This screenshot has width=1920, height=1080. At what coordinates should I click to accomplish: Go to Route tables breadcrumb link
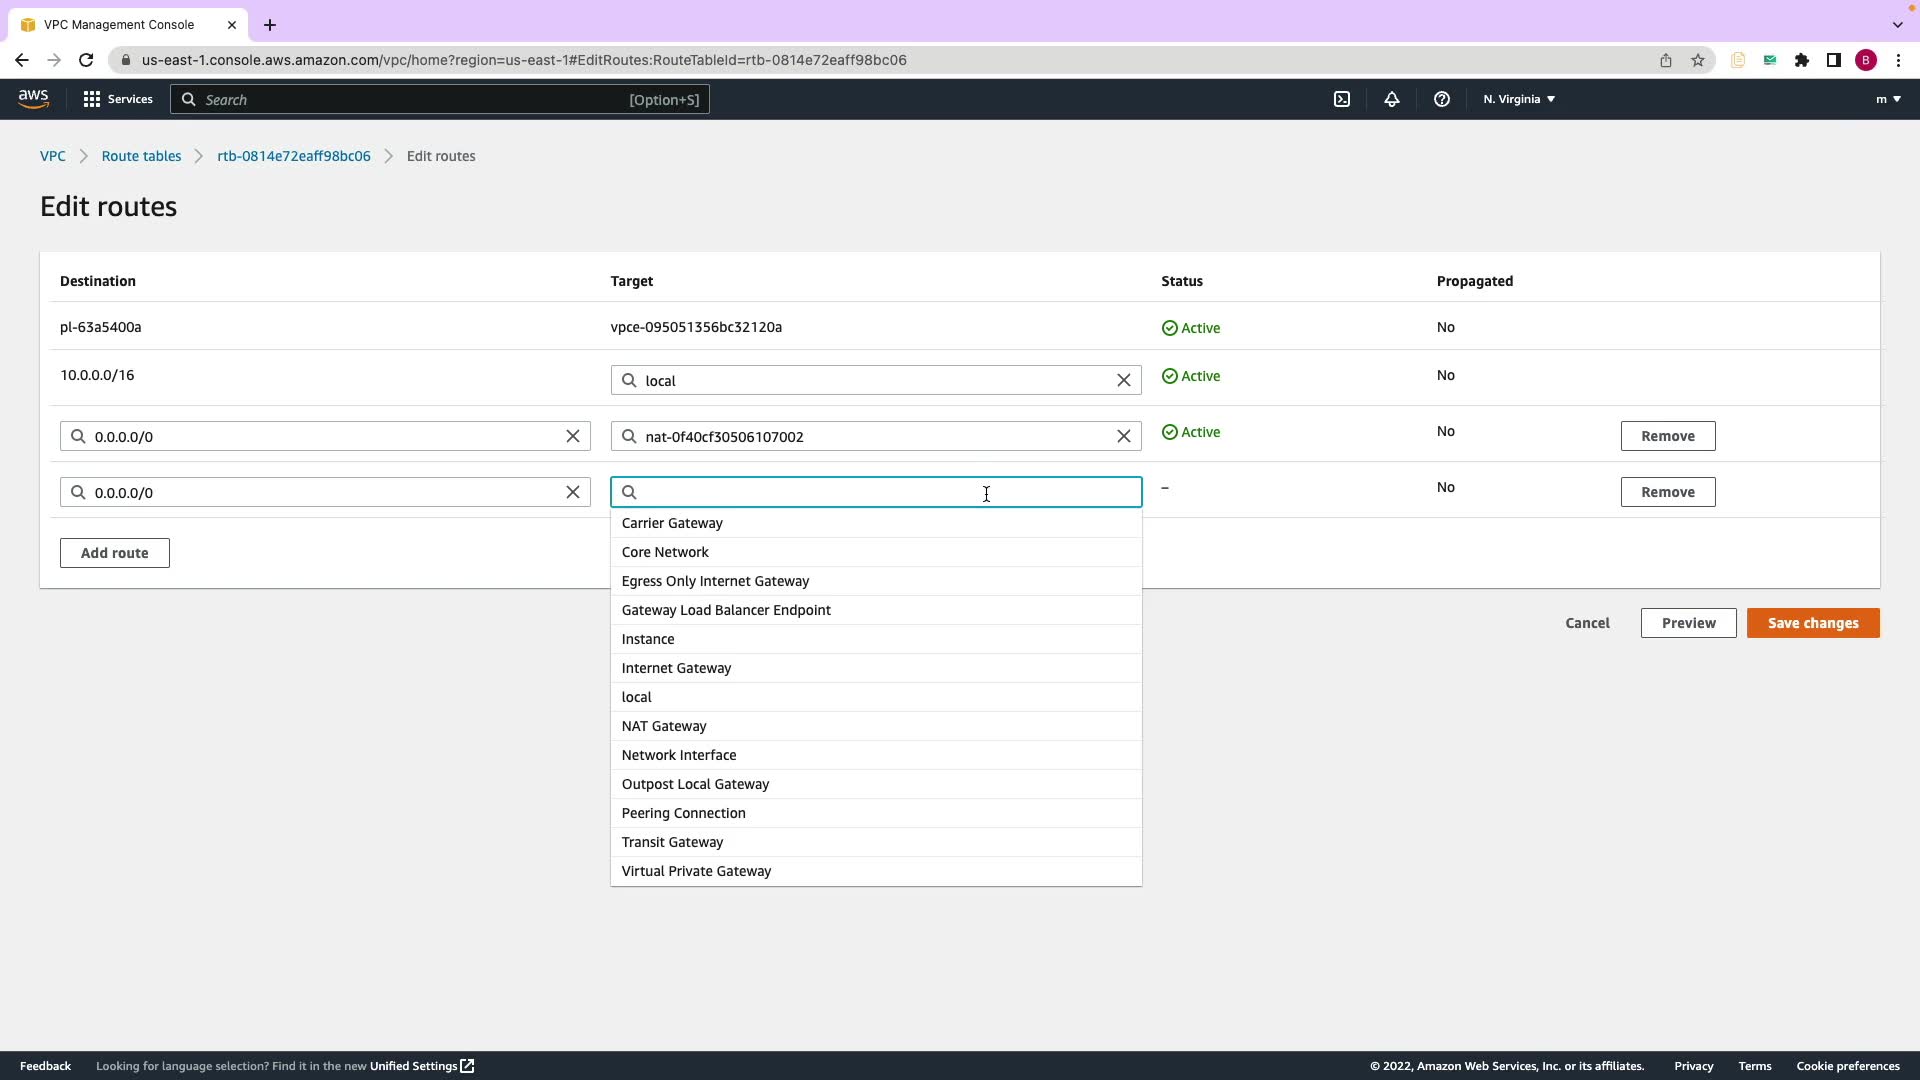(x=141, y=156)
